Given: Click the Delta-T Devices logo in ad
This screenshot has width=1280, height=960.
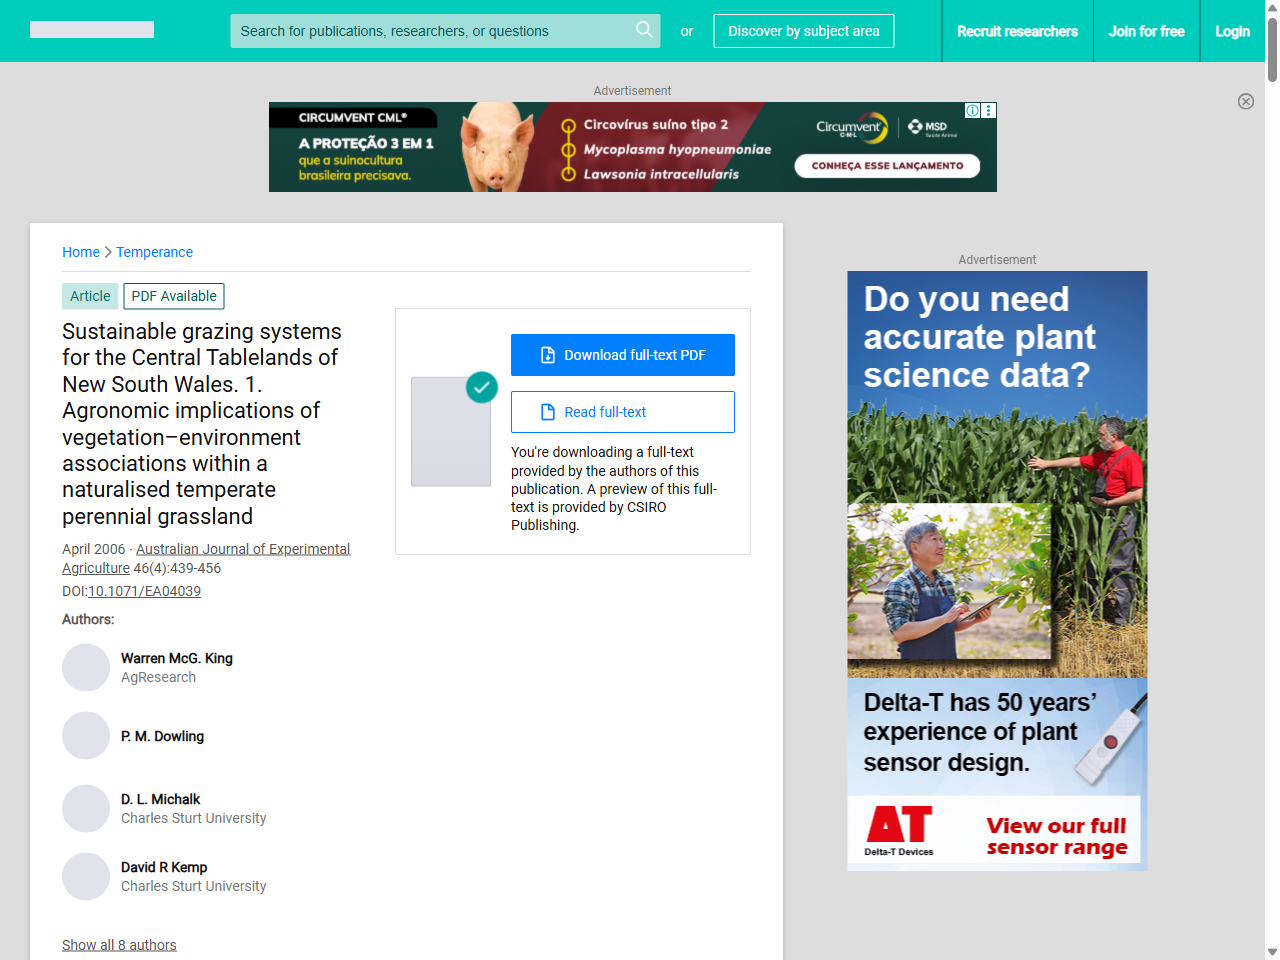Looking at the screenshot, I should pyautogui.click(x=899, y=831).
